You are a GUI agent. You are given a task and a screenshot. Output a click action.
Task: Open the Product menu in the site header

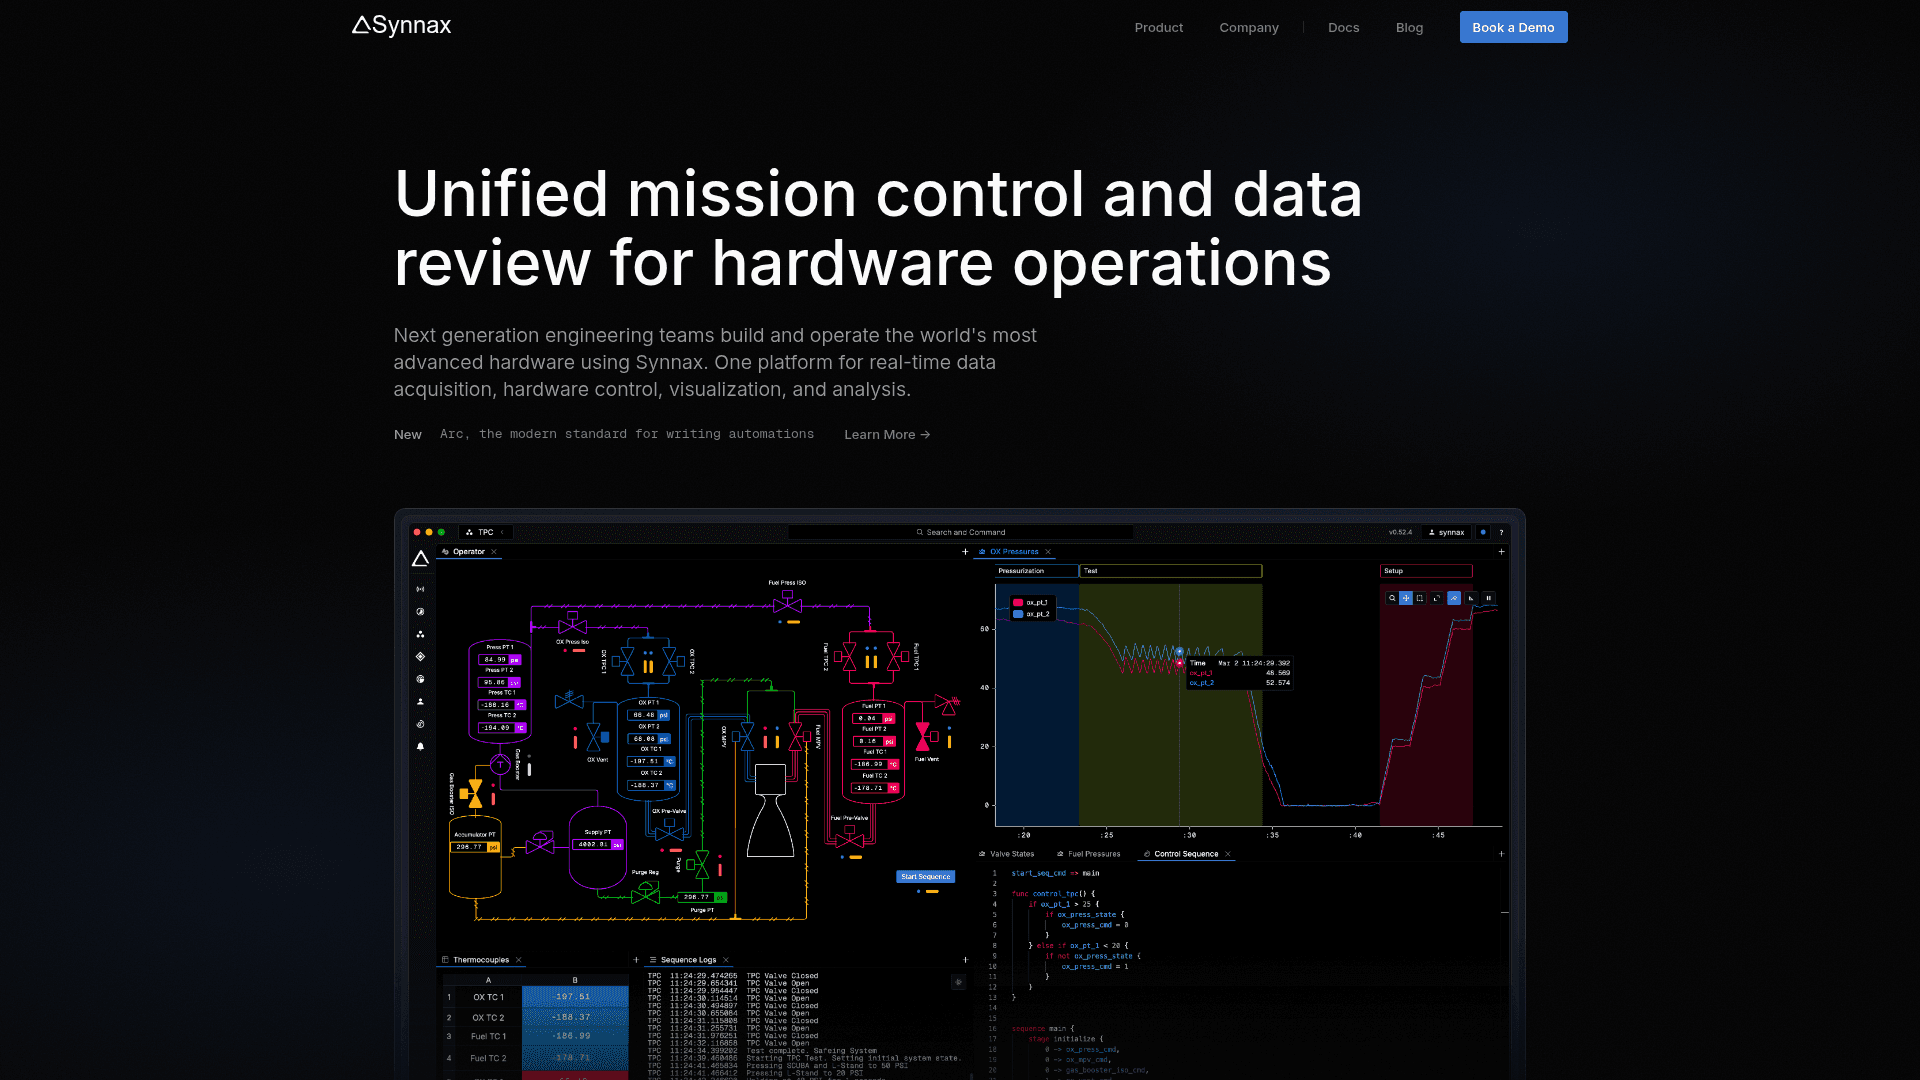(x=1158, y=28)
